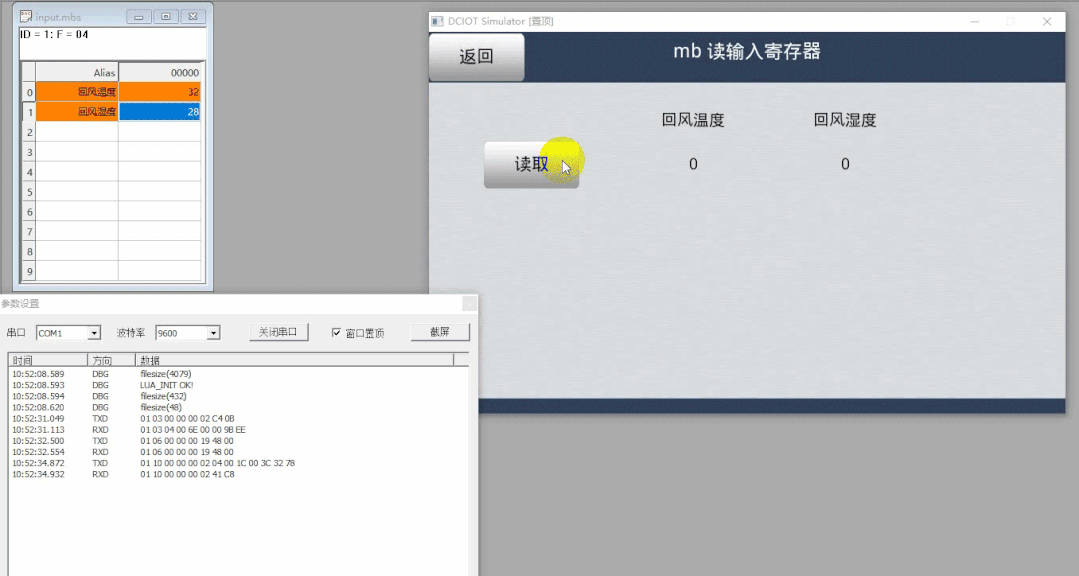Click row header 2 in input.mbs
Viewport: 1079px width, 576px height.
[x=29, y=131]
